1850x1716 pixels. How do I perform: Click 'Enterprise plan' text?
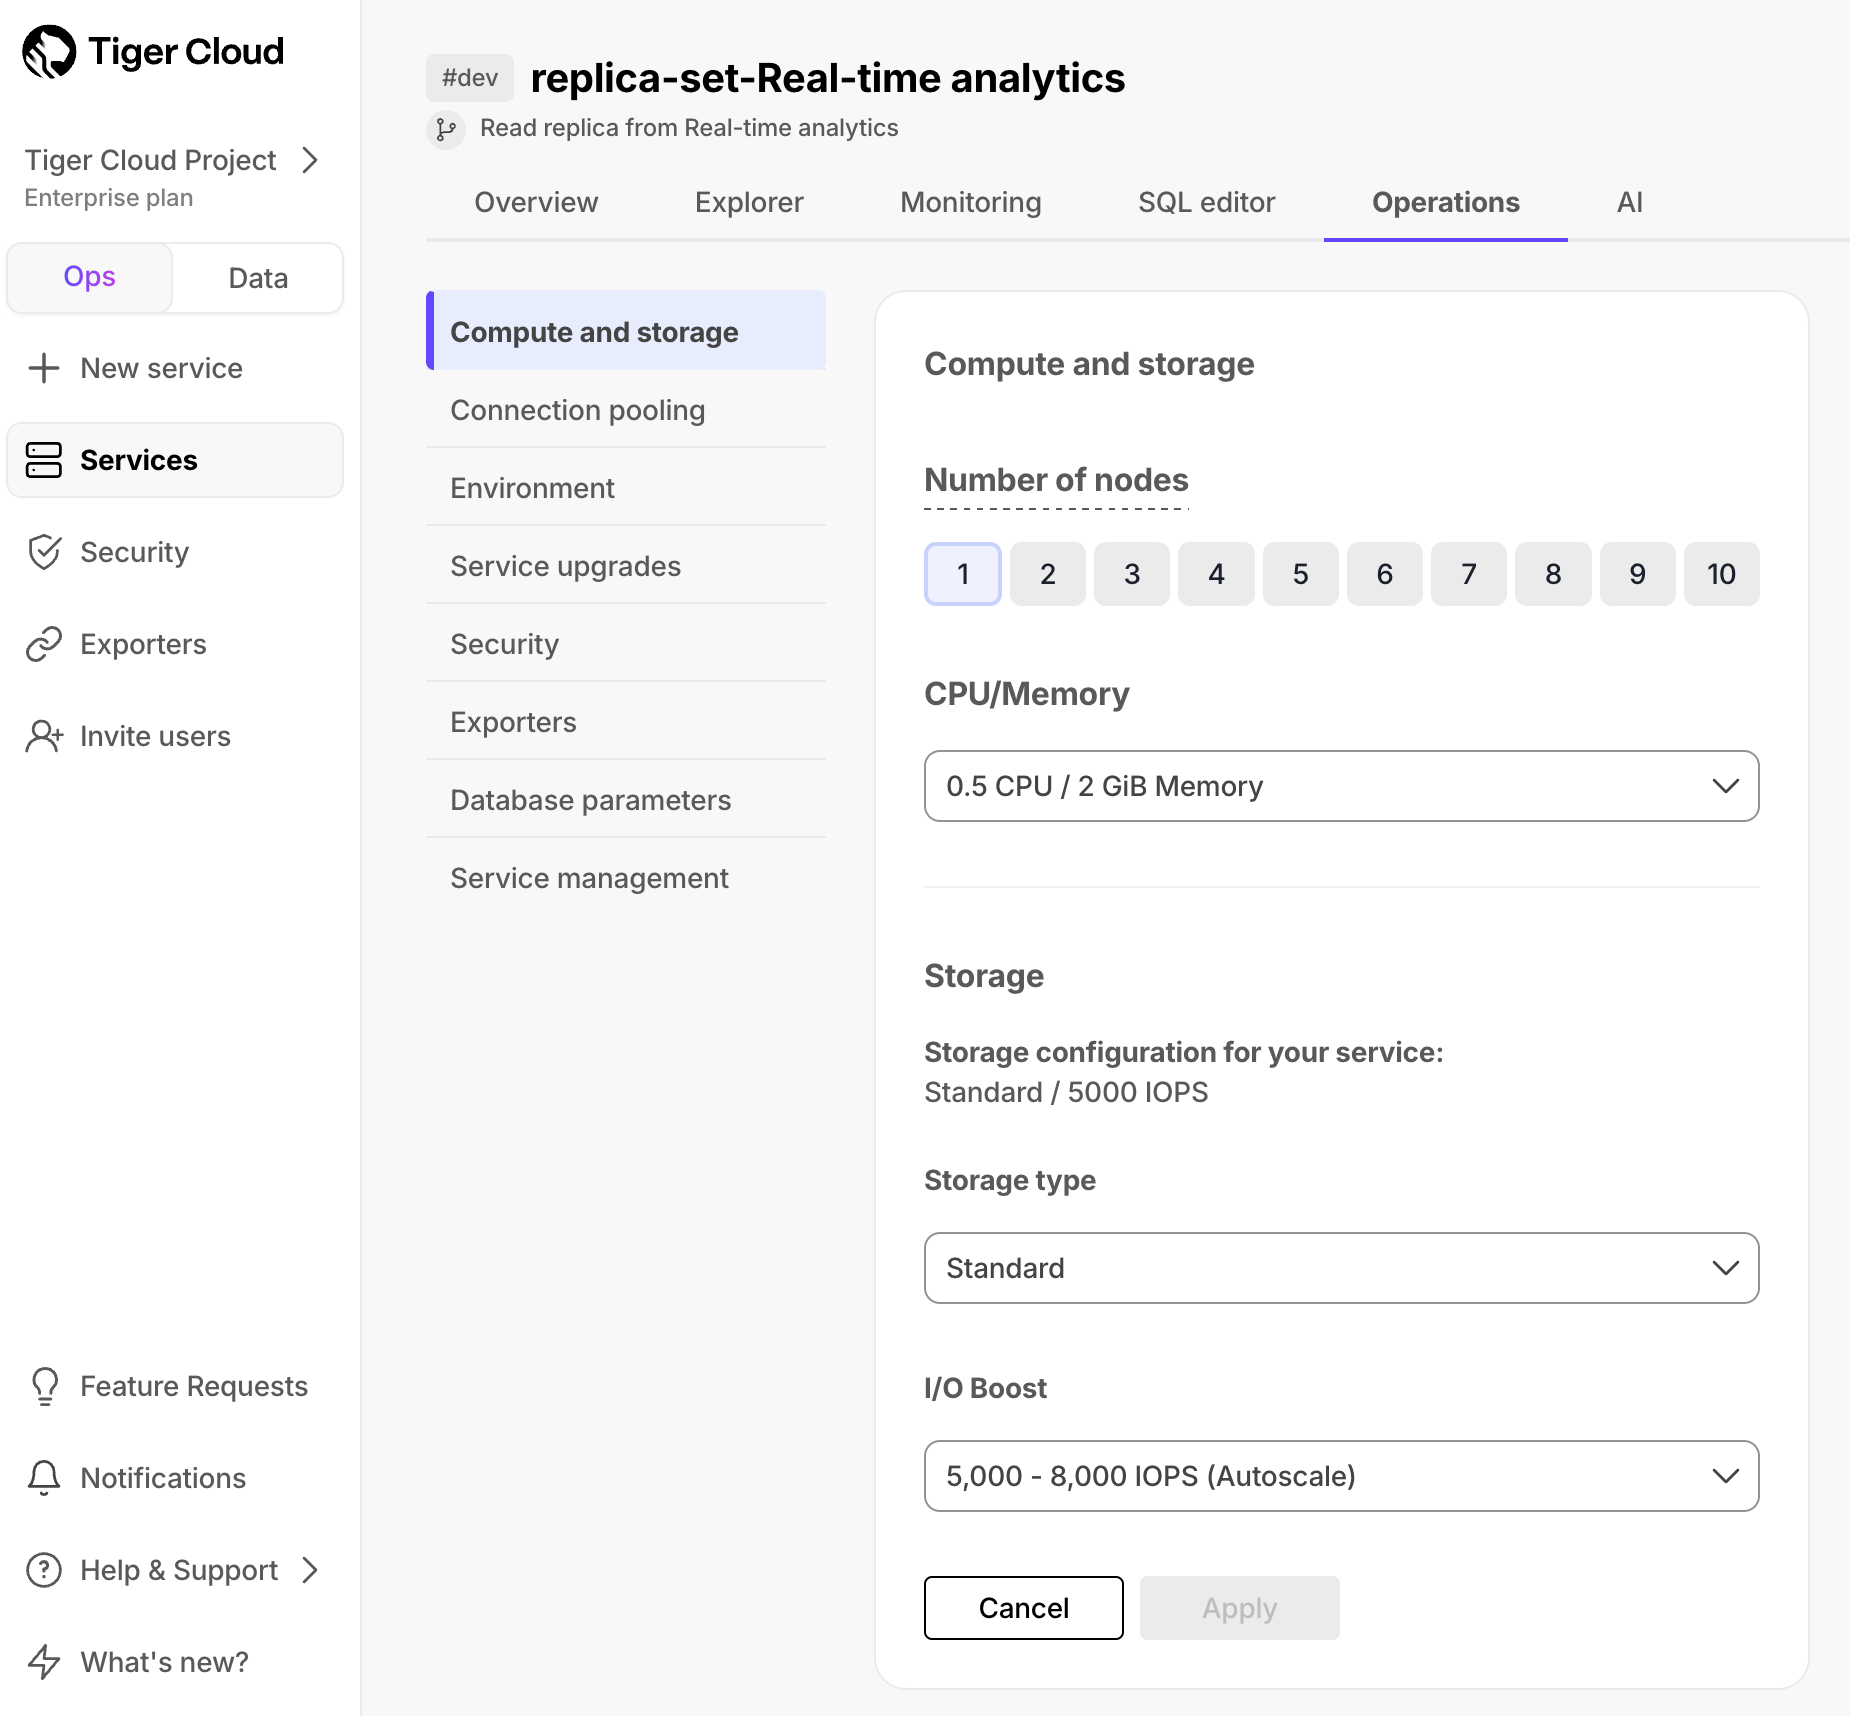point(109,198)
